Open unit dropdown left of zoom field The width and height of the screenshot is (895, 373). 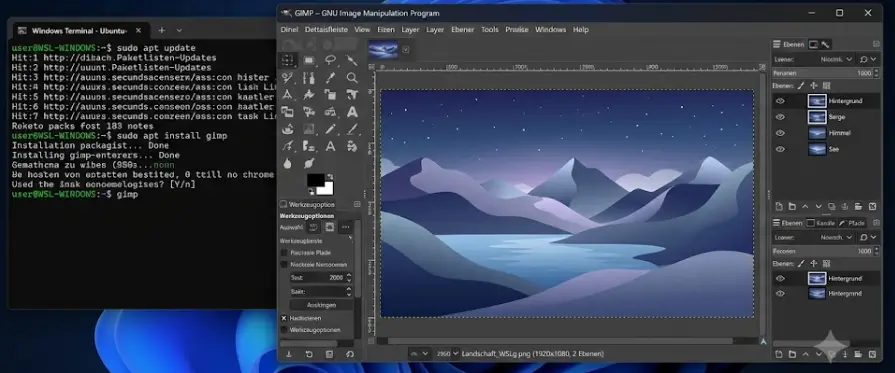[419, 354]
